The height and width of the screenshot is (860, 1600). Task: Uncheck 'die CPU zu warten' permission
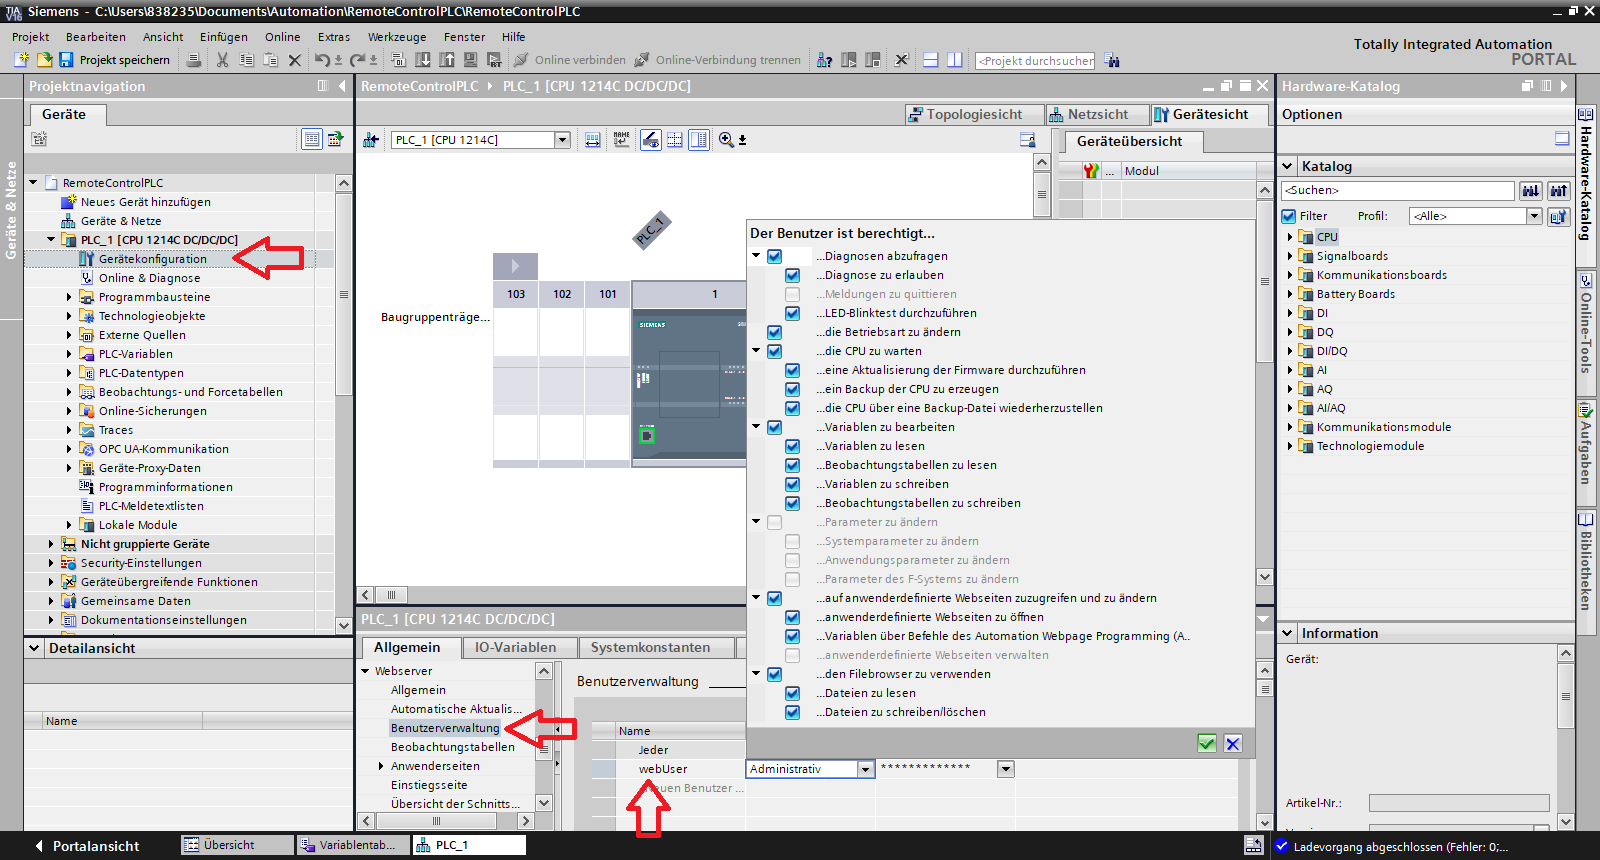pyautogui.click(x=774, y=351)
